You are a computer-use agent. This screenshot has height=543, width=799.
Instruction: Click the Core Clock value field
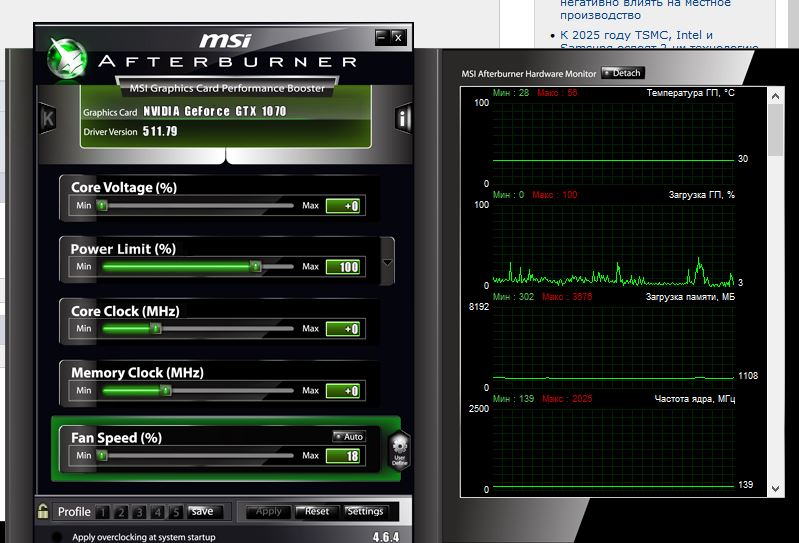coord(343,329)
